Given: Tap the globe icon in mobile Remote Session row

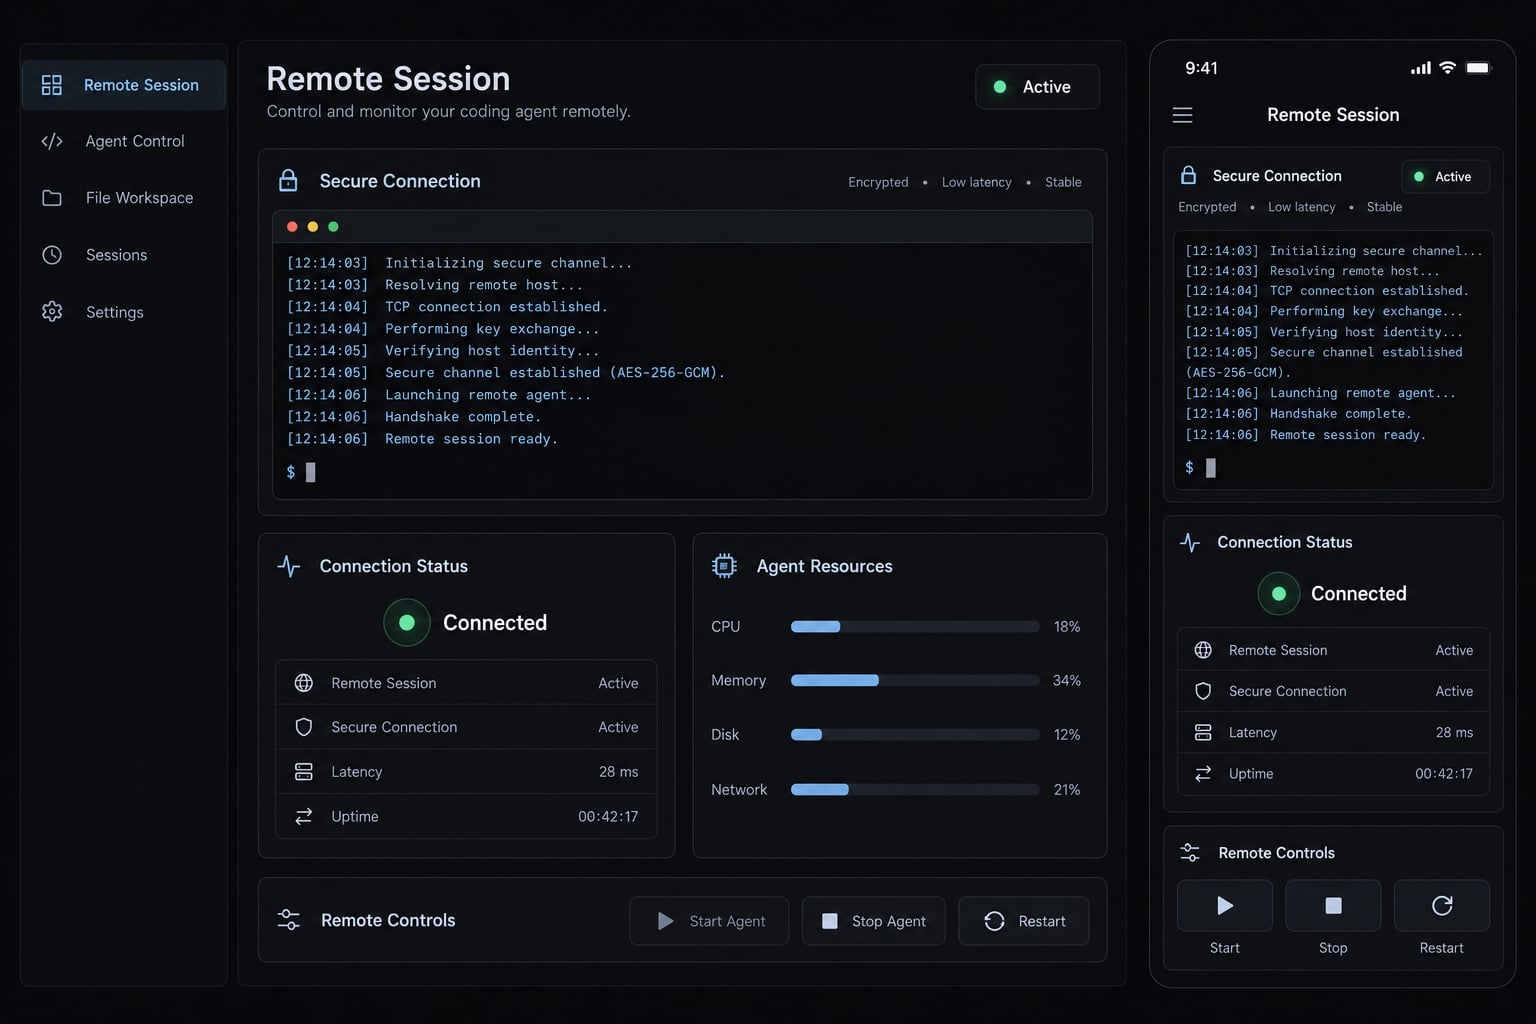Looking at the screenshot, I should click(1203, 650).
